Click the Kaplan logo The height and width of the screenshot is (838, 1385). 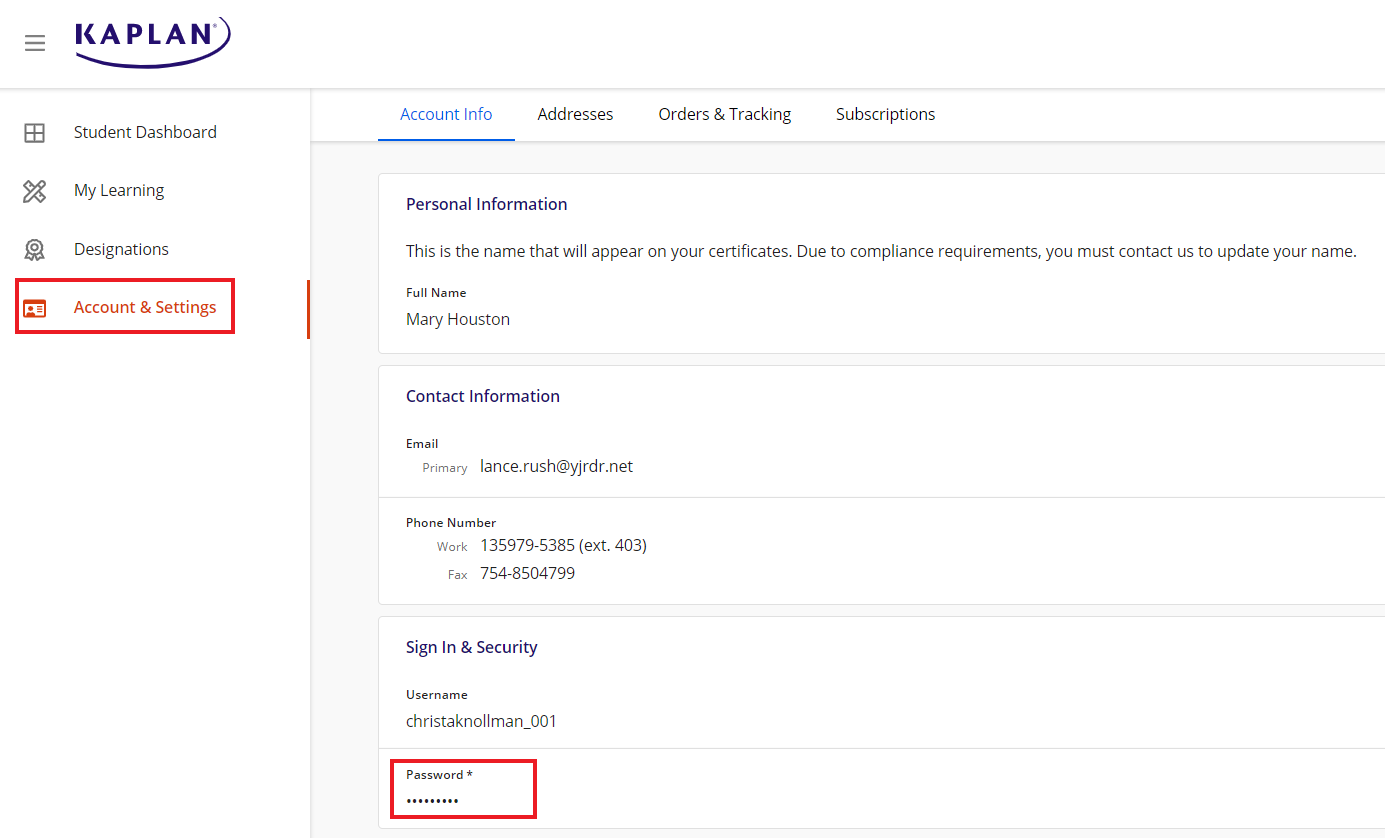click(x=152, y=41)
